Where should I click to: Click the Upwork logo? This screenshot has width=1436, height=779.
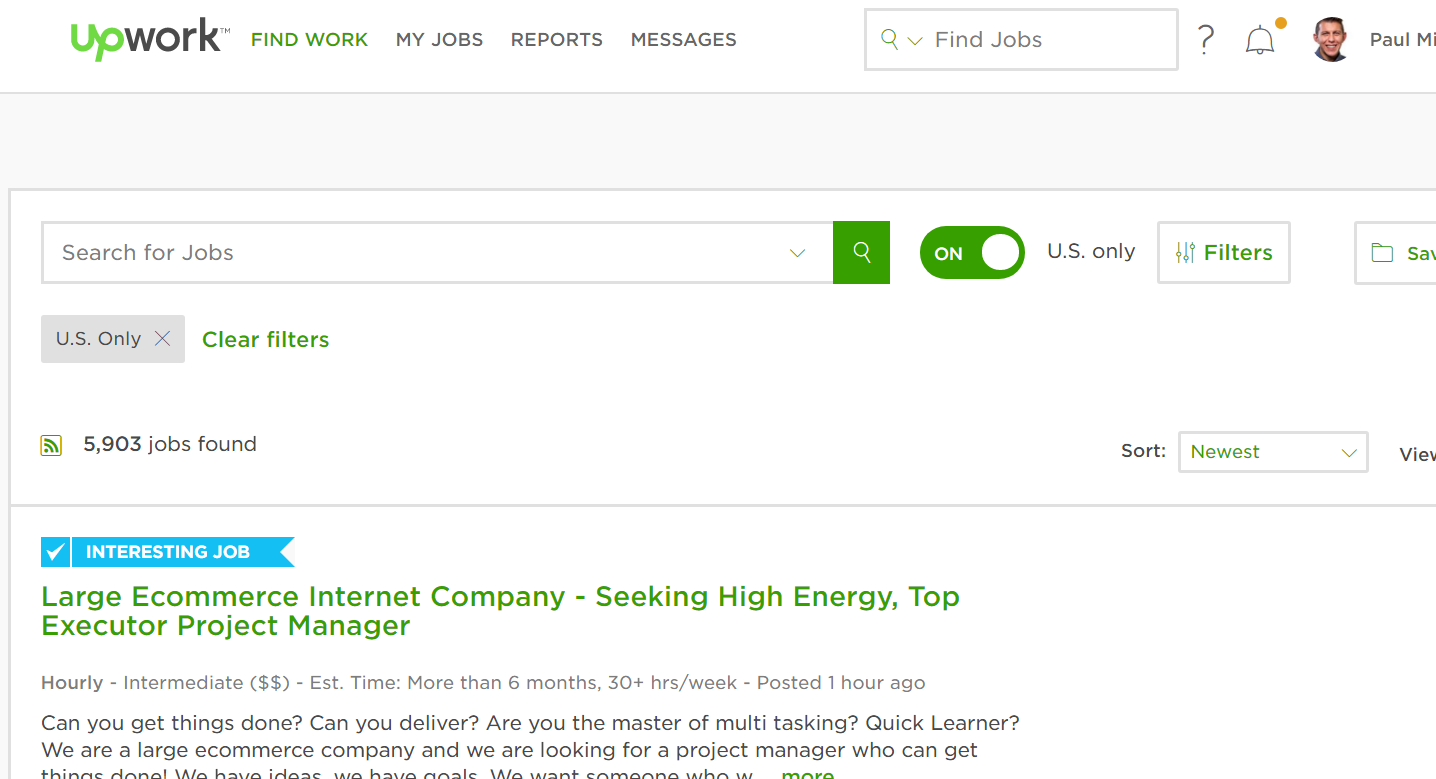click(x=150, y=39)
